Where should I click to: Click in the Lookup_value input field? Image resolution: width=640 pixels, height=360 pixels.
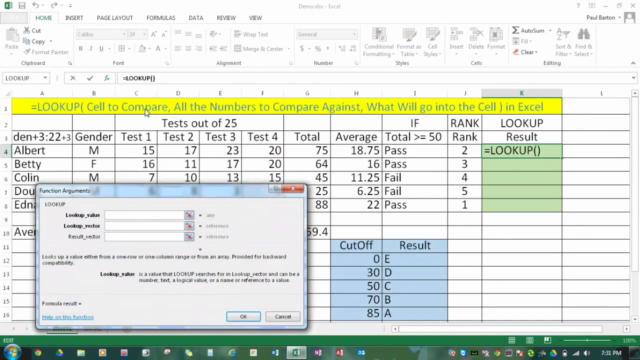pyautogui.click(x=144, y=215)
